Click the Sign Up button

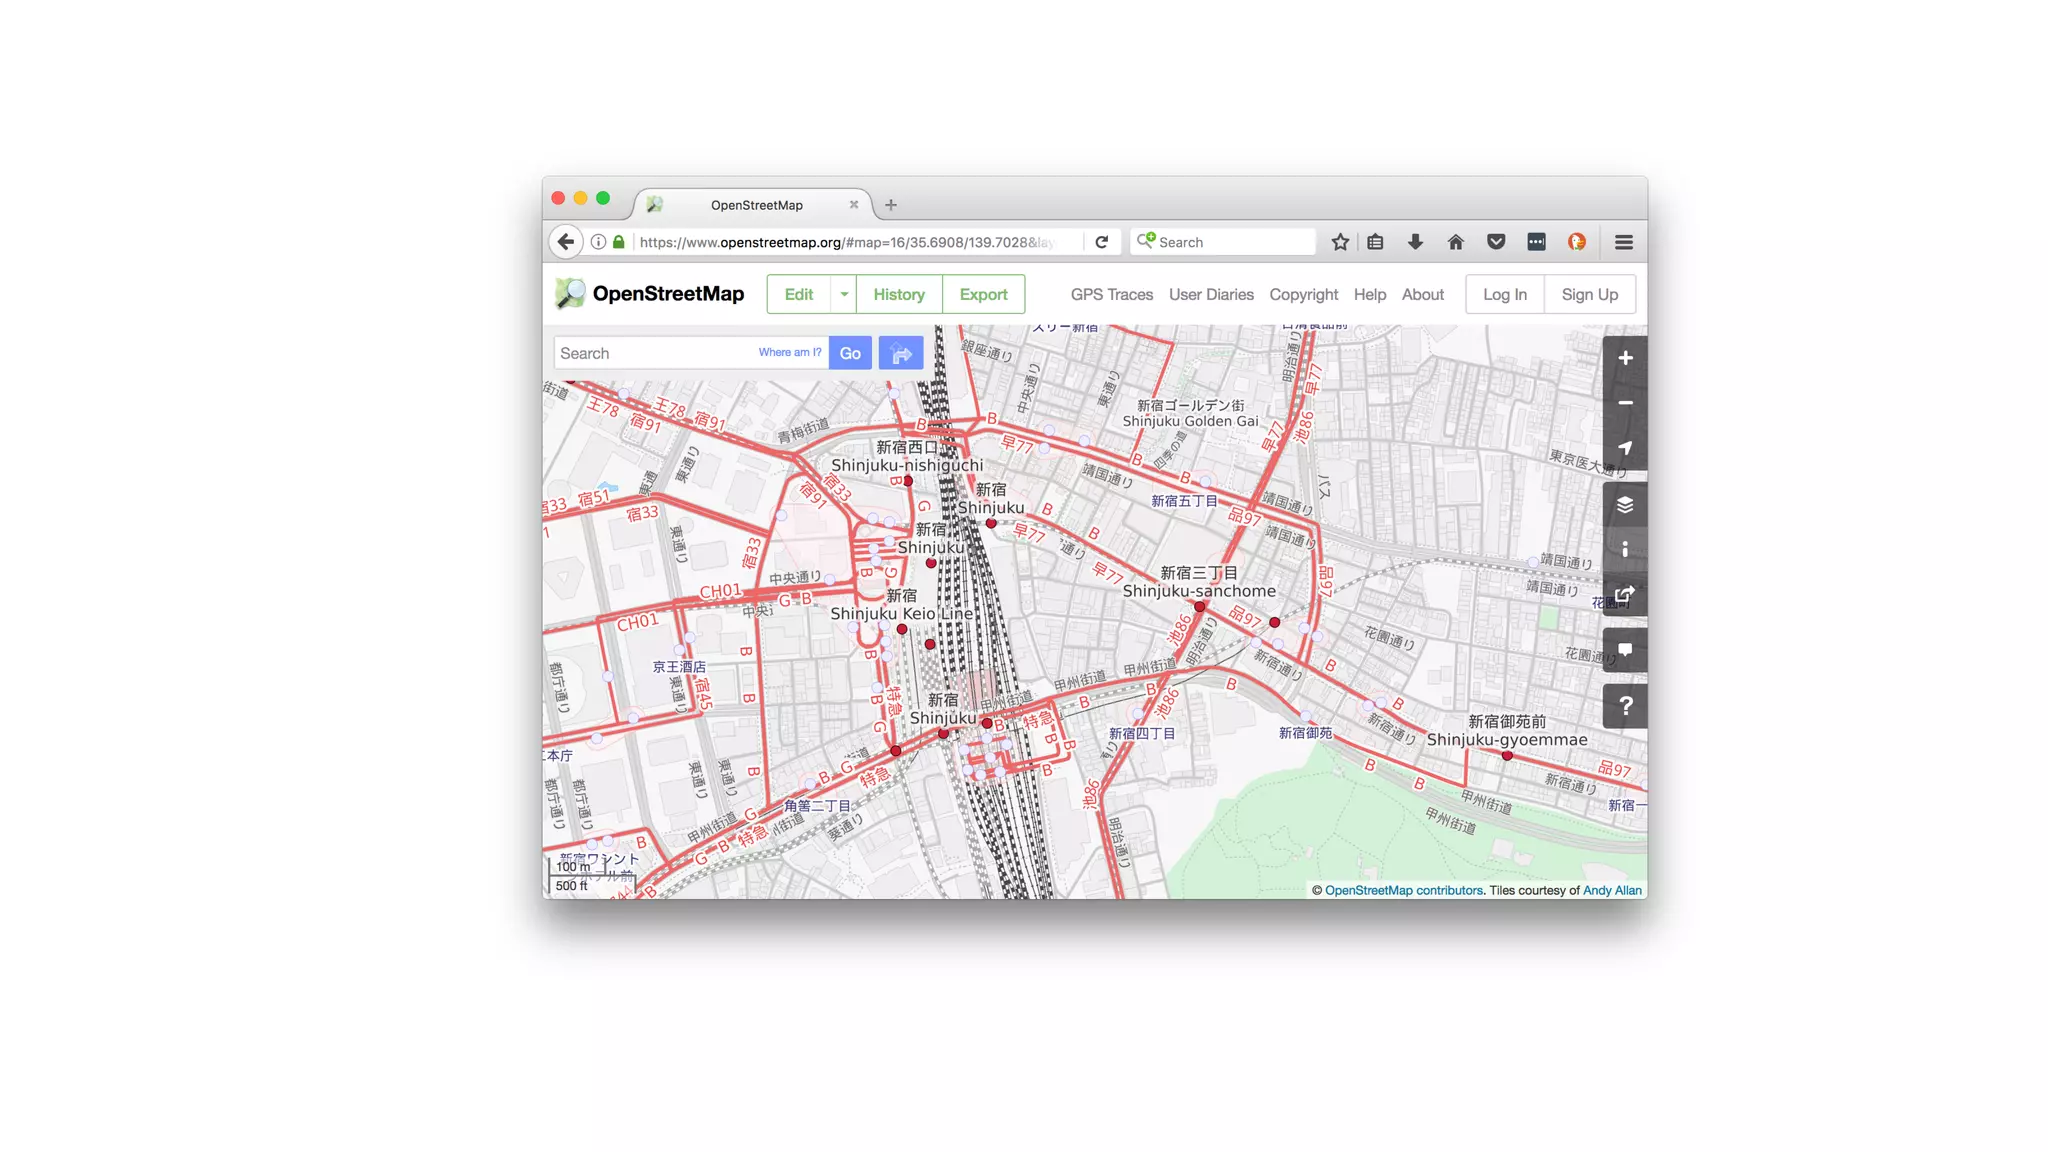(x=1590, y=294)
